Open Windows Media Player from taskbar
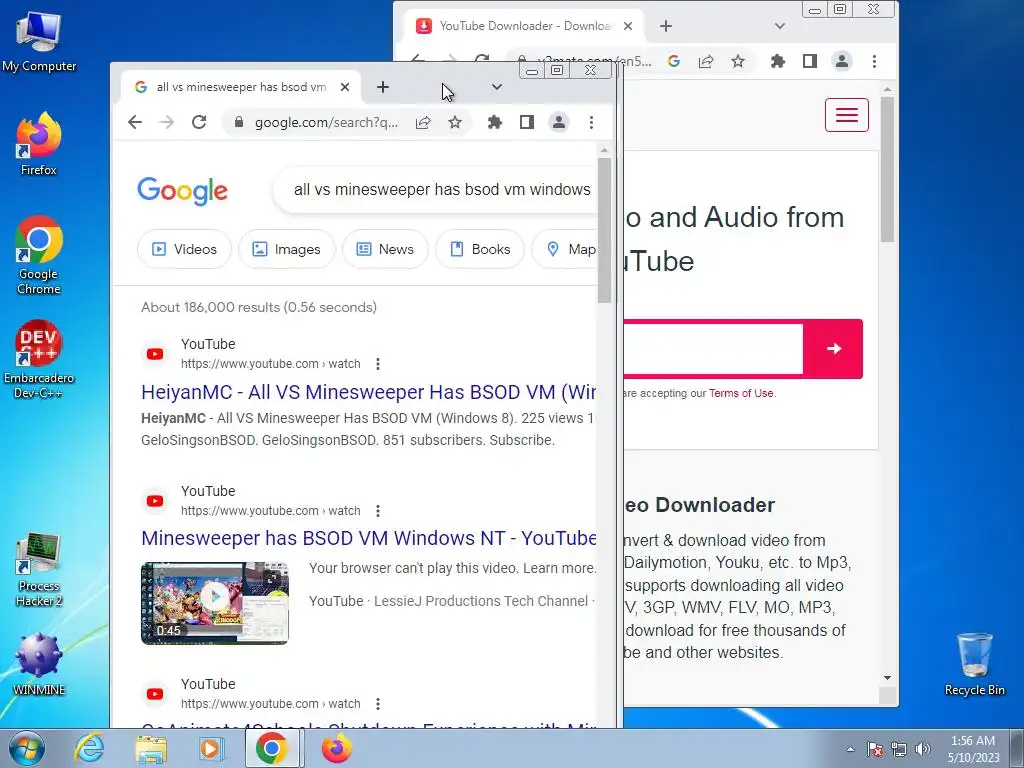 point(212,748)
